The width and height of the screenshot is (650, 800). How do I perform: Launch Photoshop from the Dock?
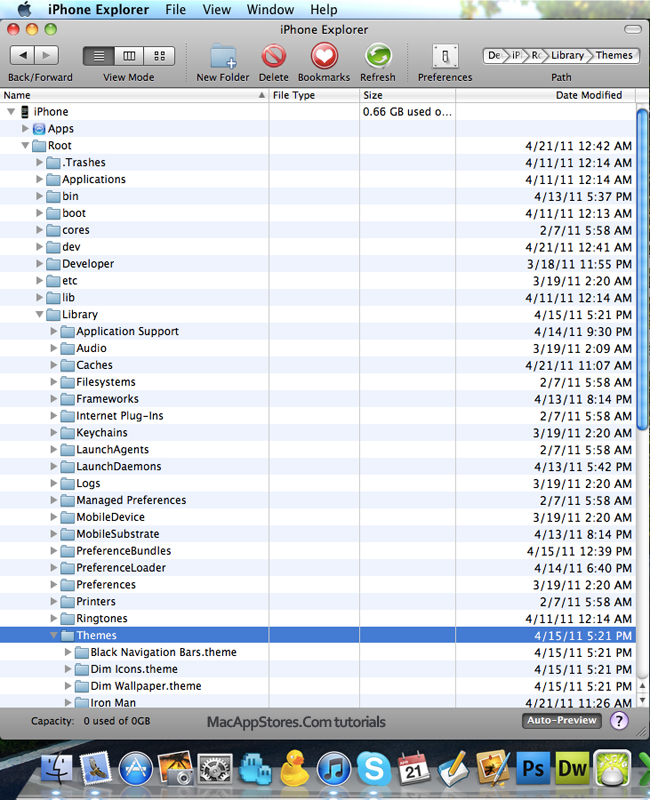pos(533,768)
